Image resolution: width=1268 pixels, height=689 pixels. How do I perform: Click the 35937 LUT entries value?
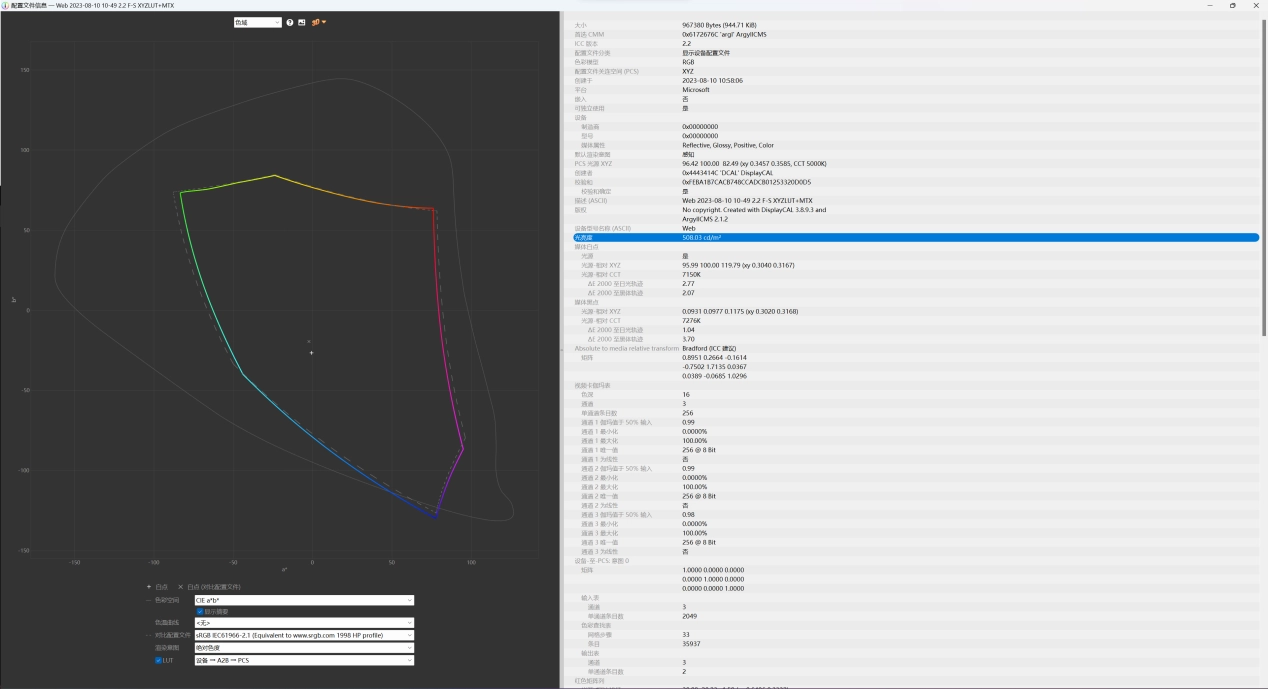(691, 644)
